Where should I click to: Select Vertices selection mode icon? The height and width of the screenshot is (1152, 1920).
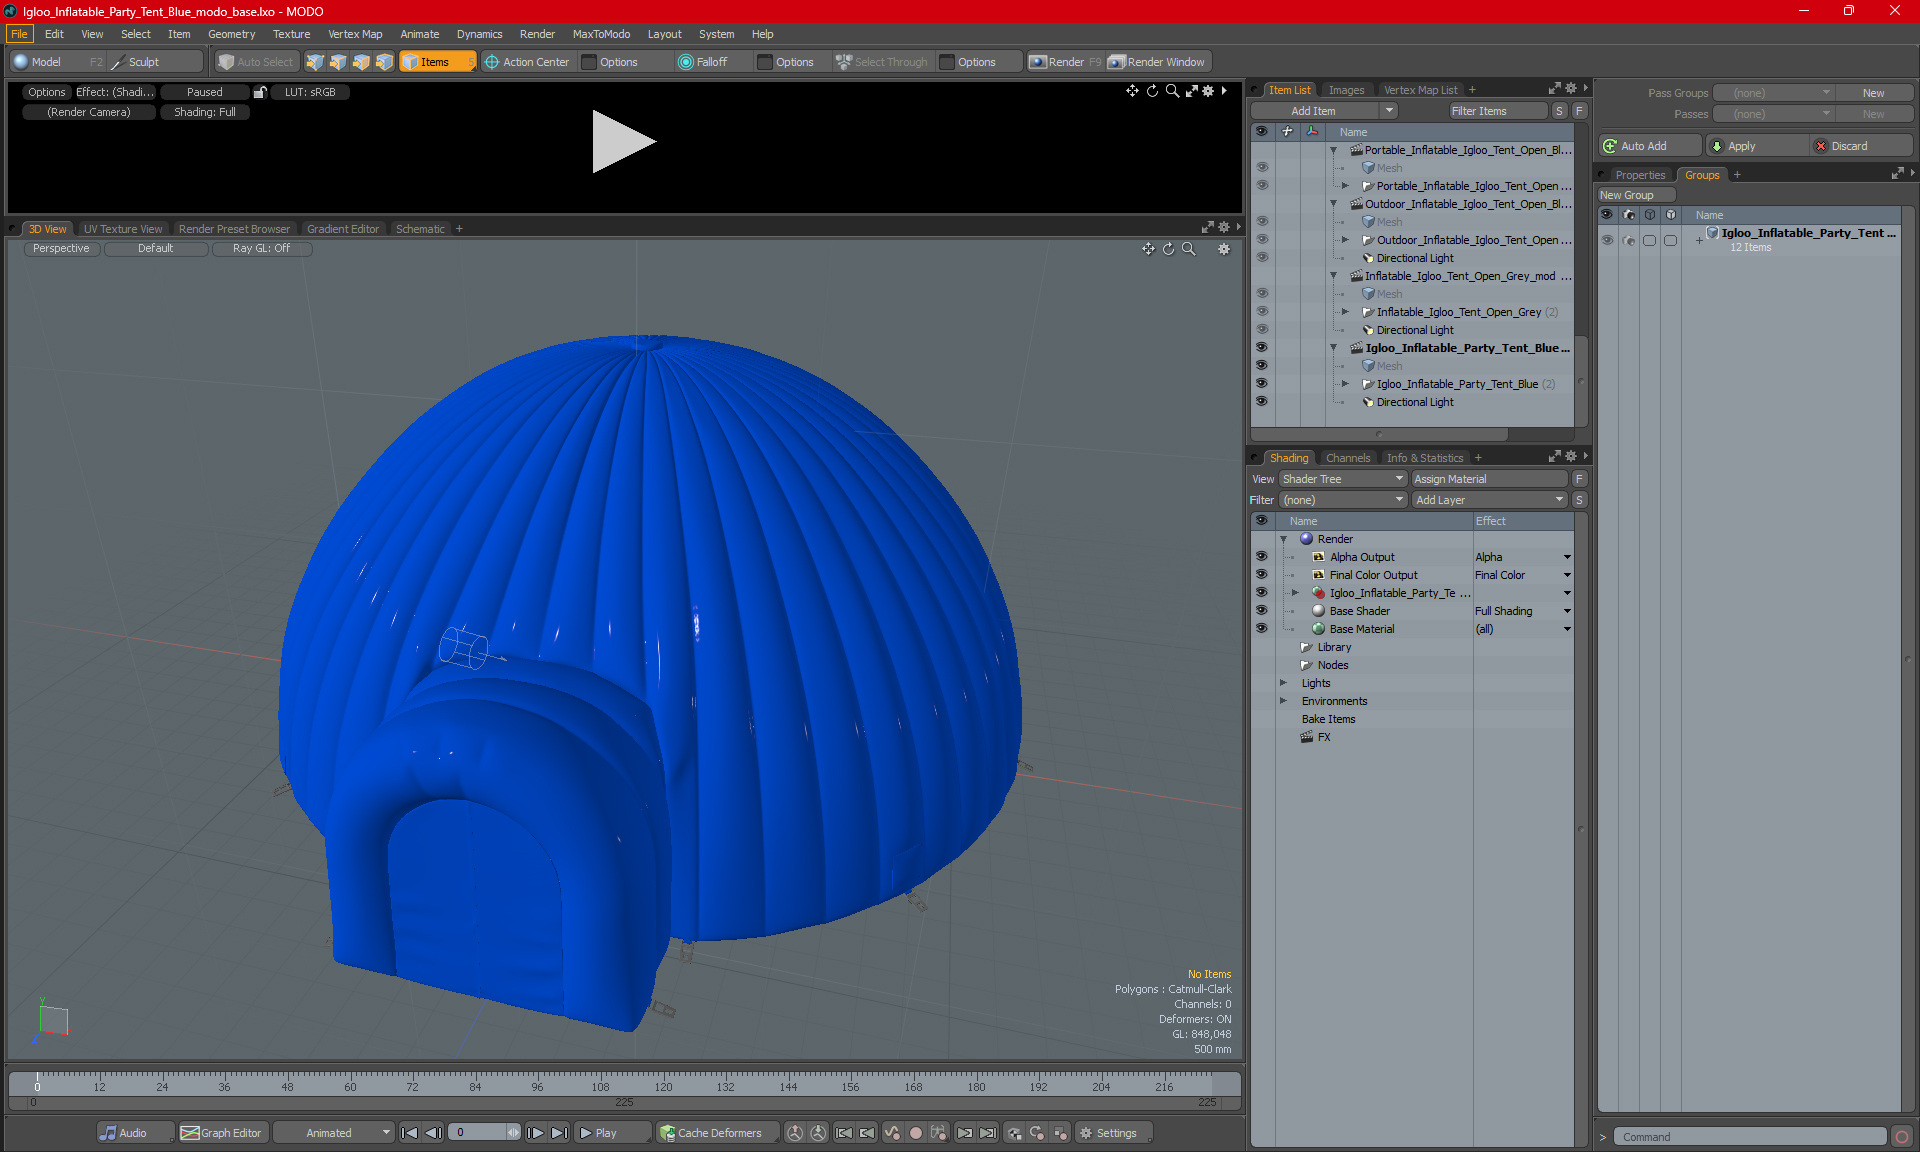coord(315,62)
